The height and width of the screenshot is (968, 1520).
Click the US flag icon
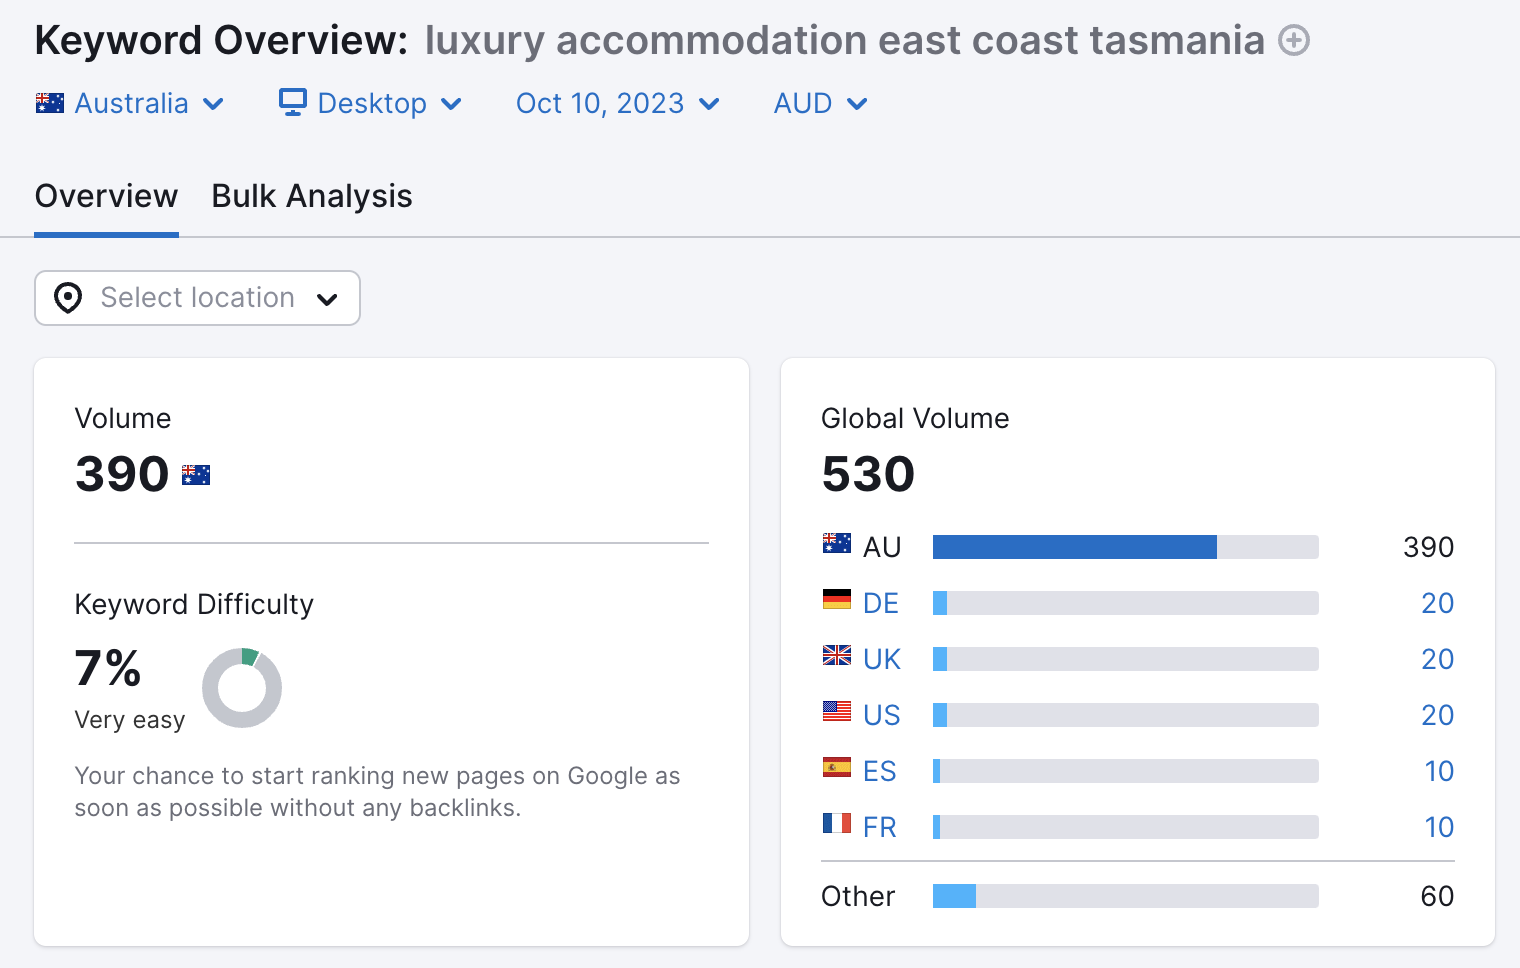836,712
